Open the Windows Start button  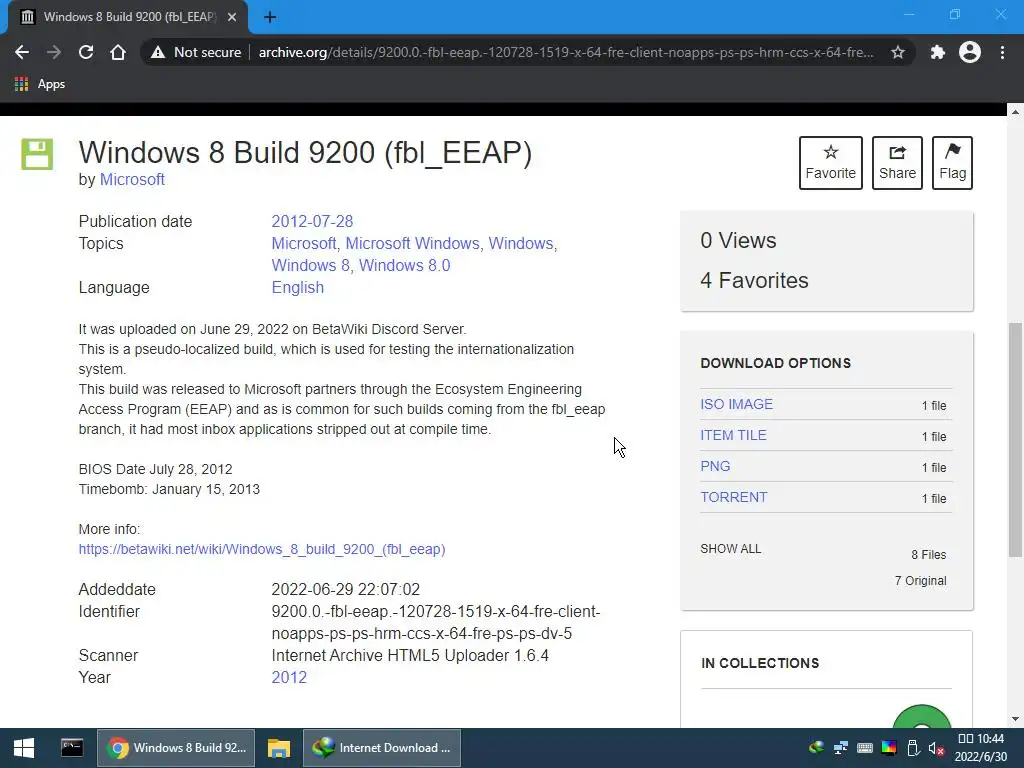24,748
